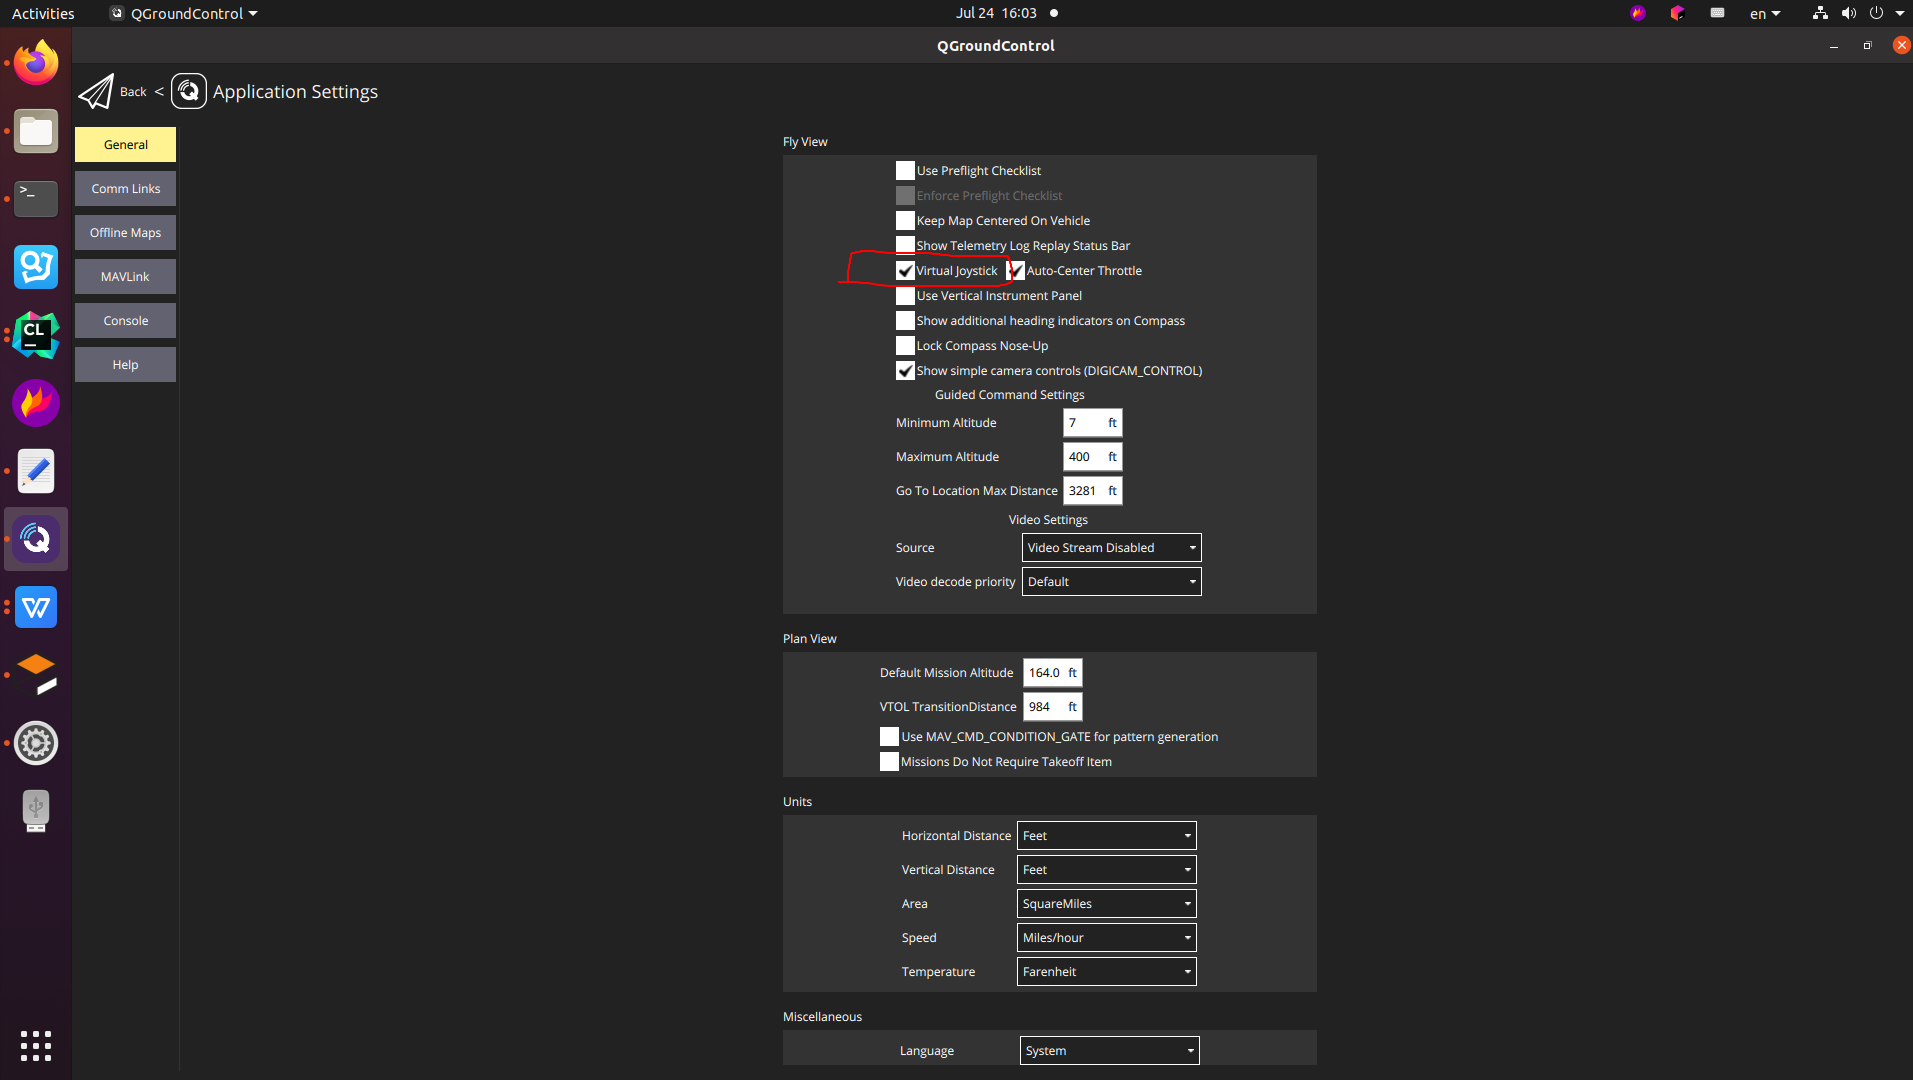Launch CLion from the dock
Image resolution: width=1913 pixels, height=1080 pixels.
click(x=36, y=335)
